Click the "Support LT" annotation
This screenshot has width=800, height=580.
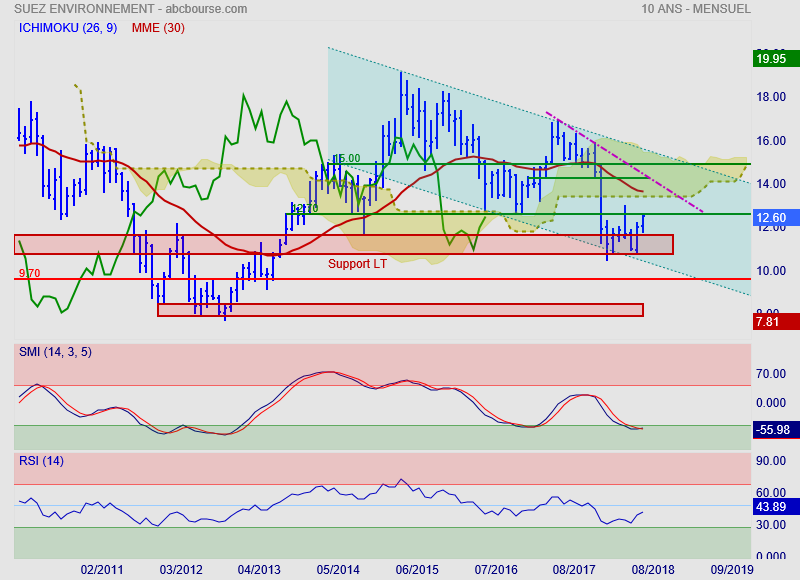pos(357,264)
